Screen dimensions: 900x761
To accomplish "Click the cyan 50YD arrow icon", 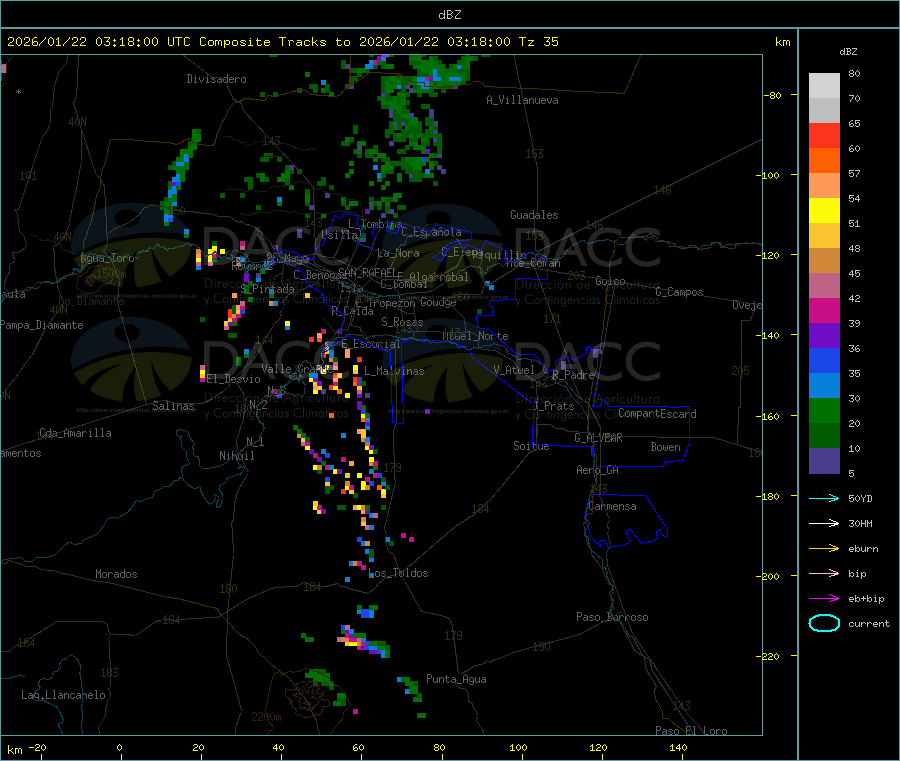I will [824, 498].
